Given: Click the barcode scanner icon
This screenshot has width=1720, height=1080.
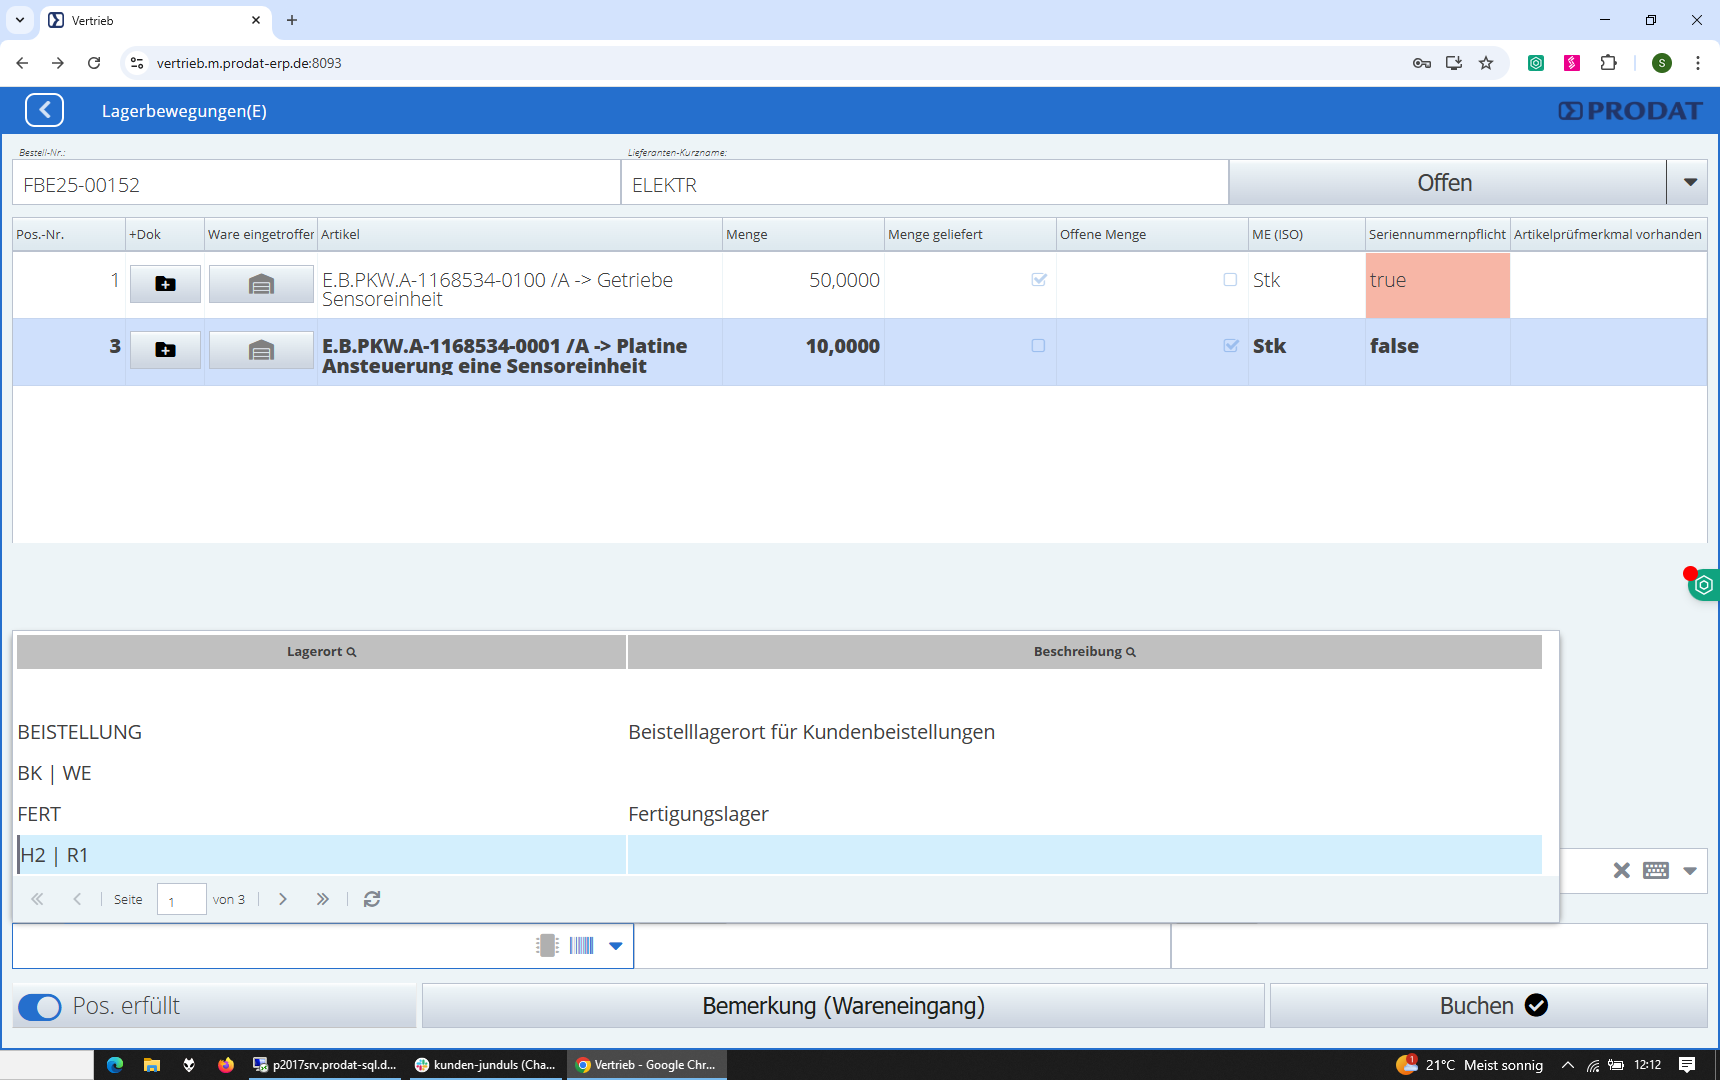Looking at the screenshot, I should coord(582,946).
